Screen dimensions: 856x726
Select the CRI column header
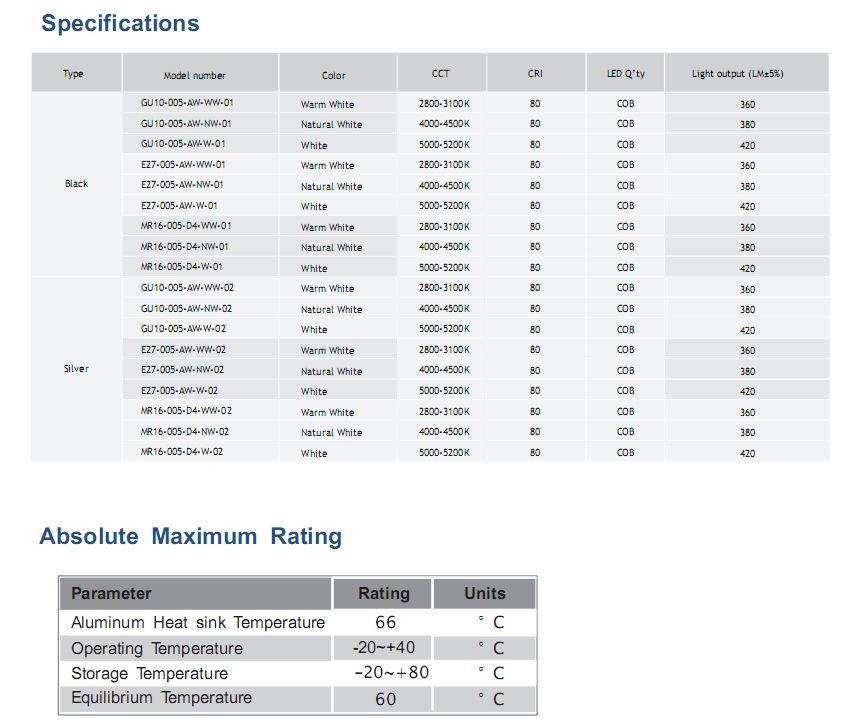[535, 74]
